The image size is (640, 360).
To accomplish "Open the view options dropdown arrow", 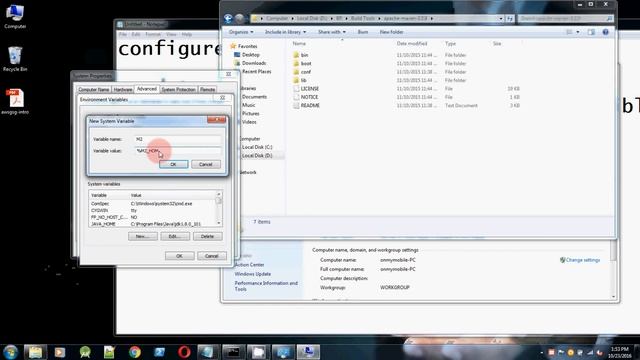I will (x=578, y=32).
